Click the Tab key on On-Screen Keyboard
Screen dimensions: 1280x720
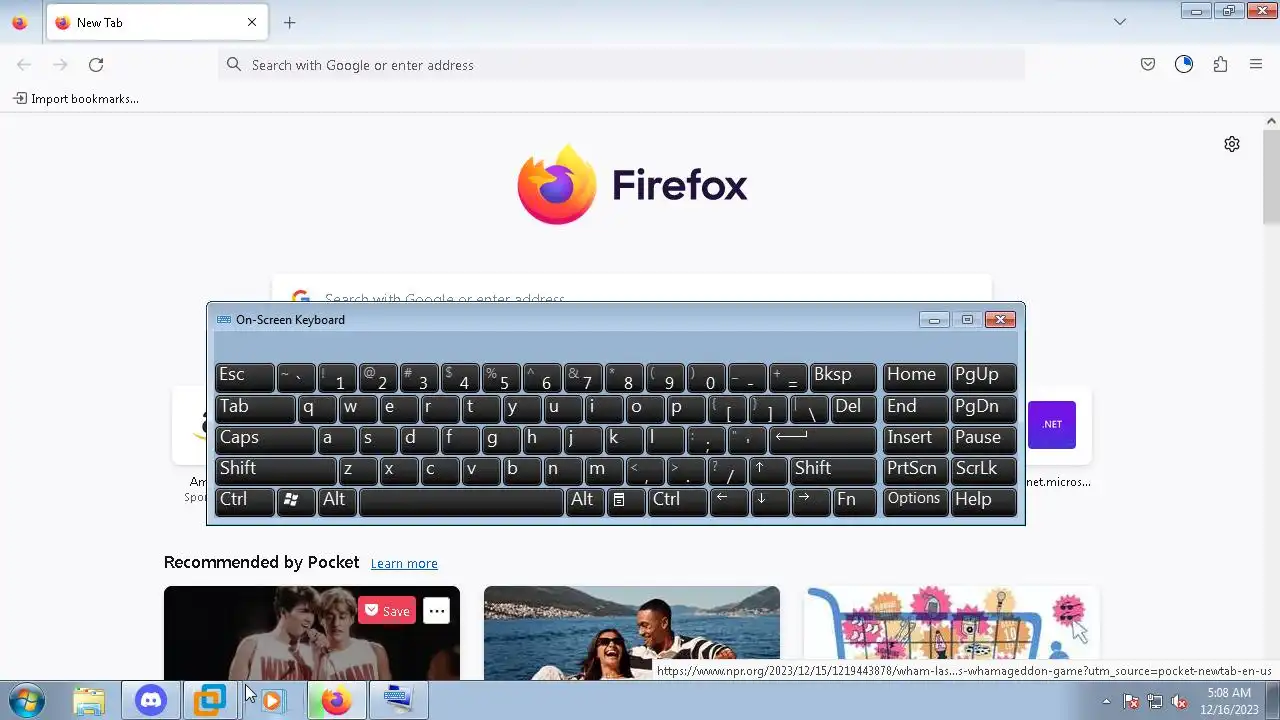[x=255, y=408]
